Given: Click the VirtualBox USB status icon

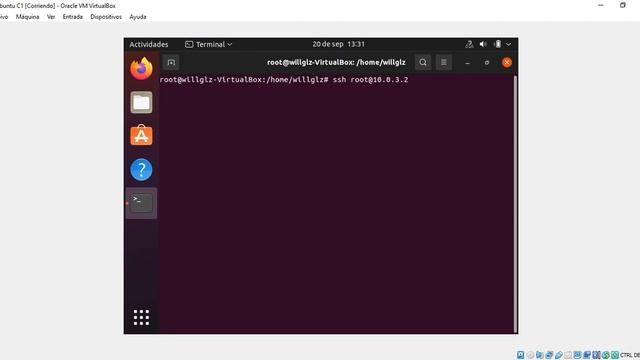Looking at the screenshot, I should coord(559,355).
